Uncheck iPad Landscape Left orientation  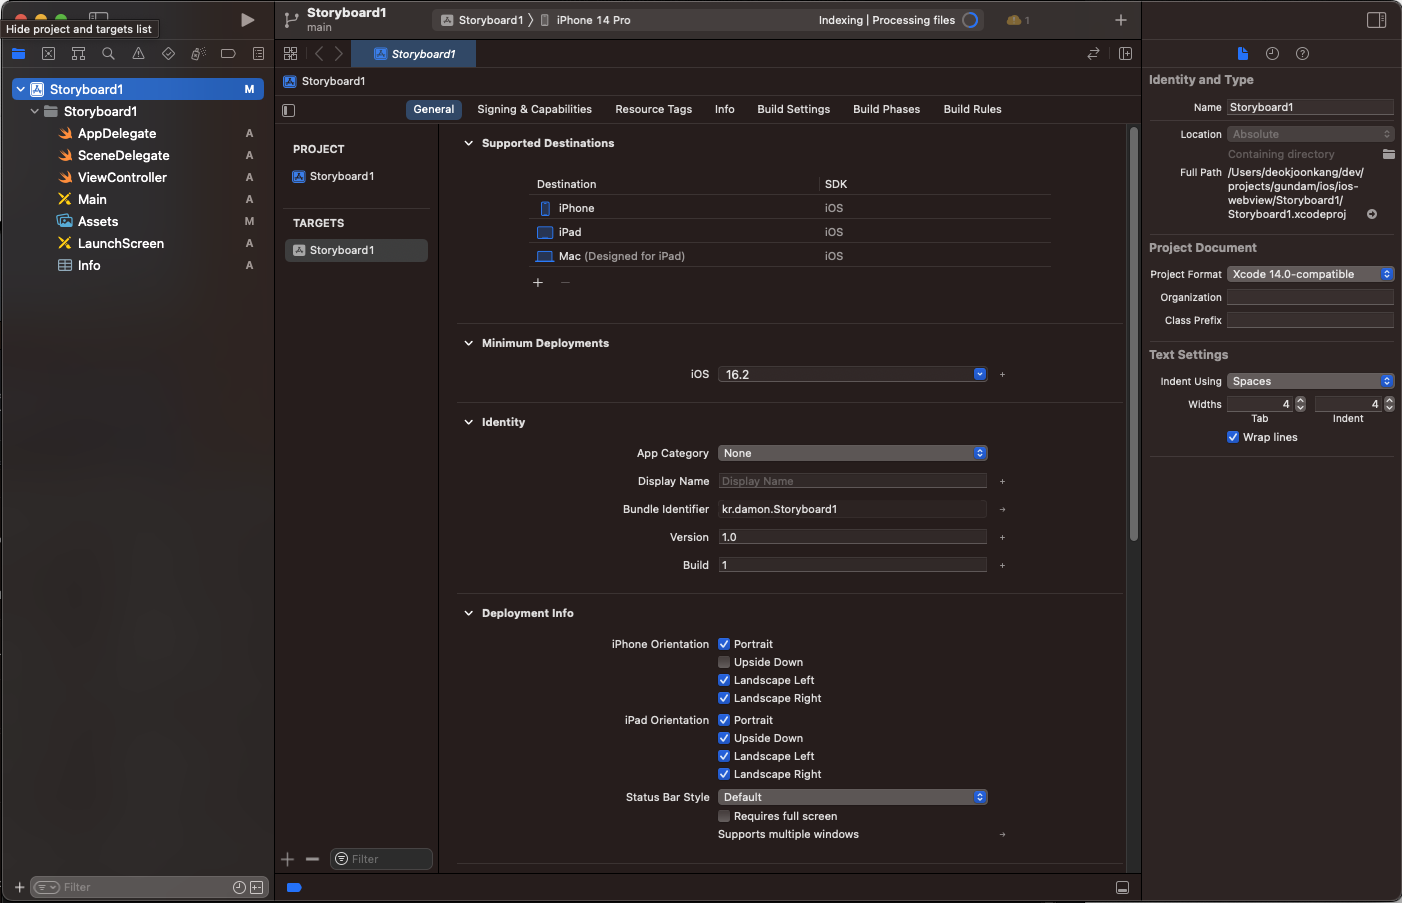[724, 756]
